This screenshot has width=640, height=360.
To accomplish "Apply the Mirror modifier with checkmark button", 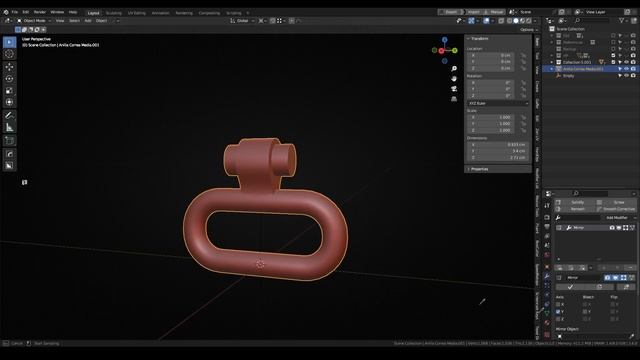I will [x=570, y=287].
